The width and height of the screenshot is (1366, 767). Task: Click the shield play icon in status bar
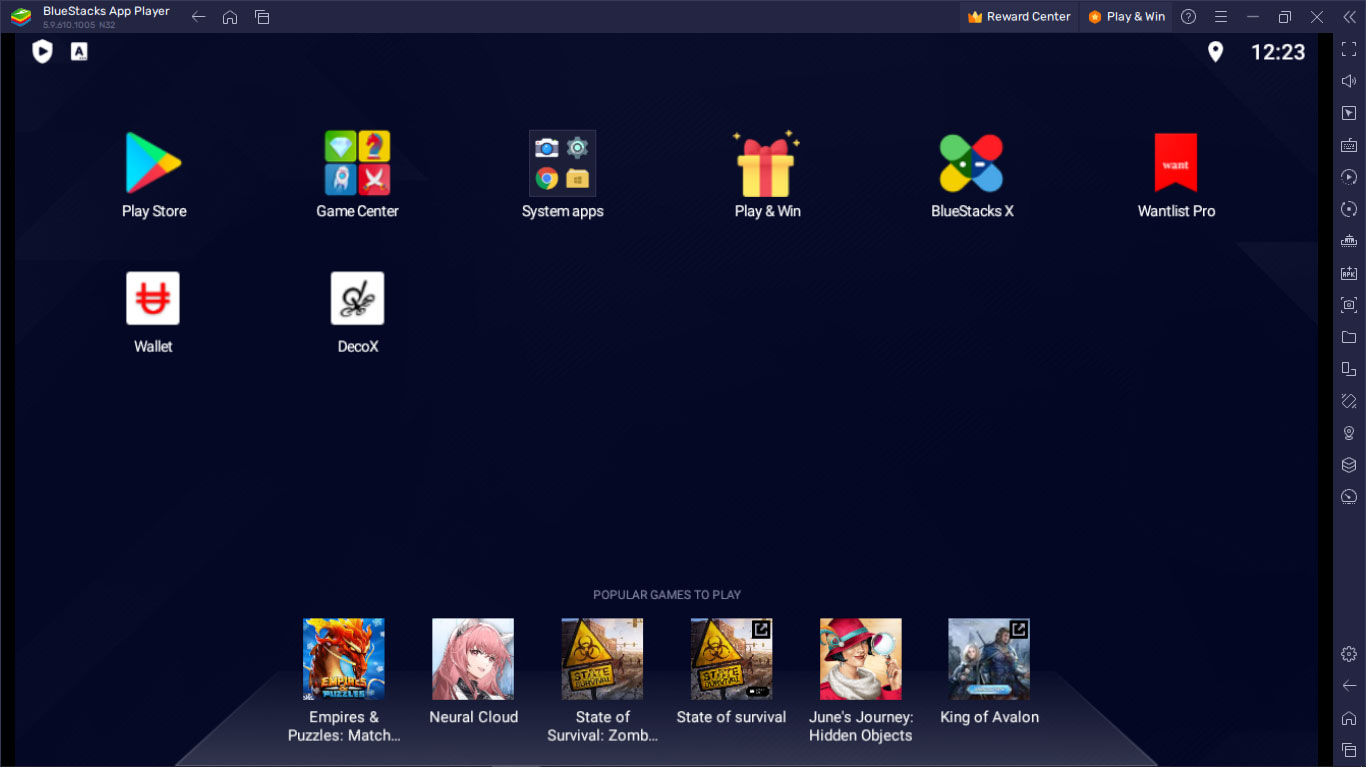tap(42, 51)
